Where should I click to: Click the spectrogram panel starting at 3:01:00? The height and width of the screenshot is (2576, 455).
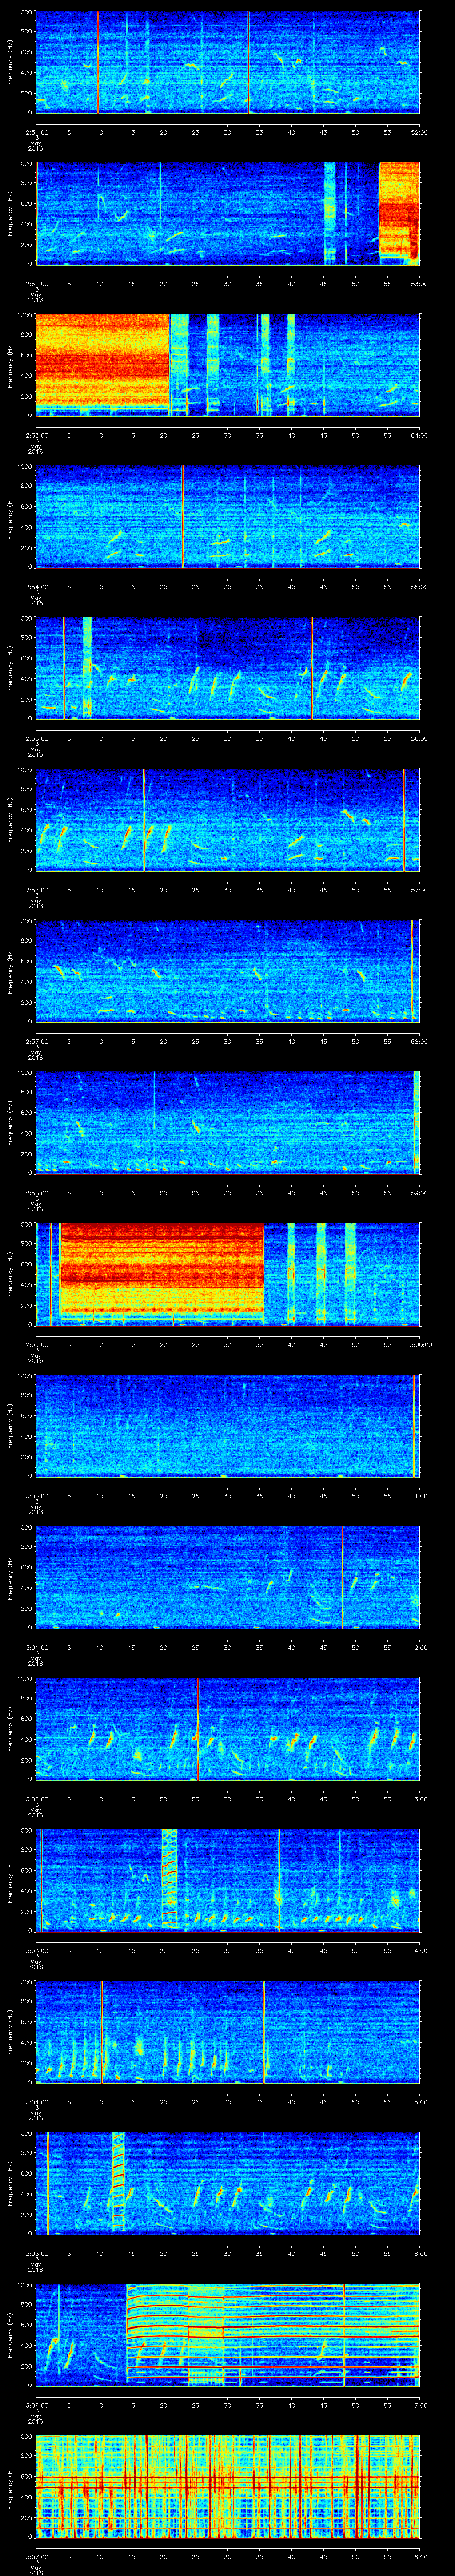click(227, 1577)
